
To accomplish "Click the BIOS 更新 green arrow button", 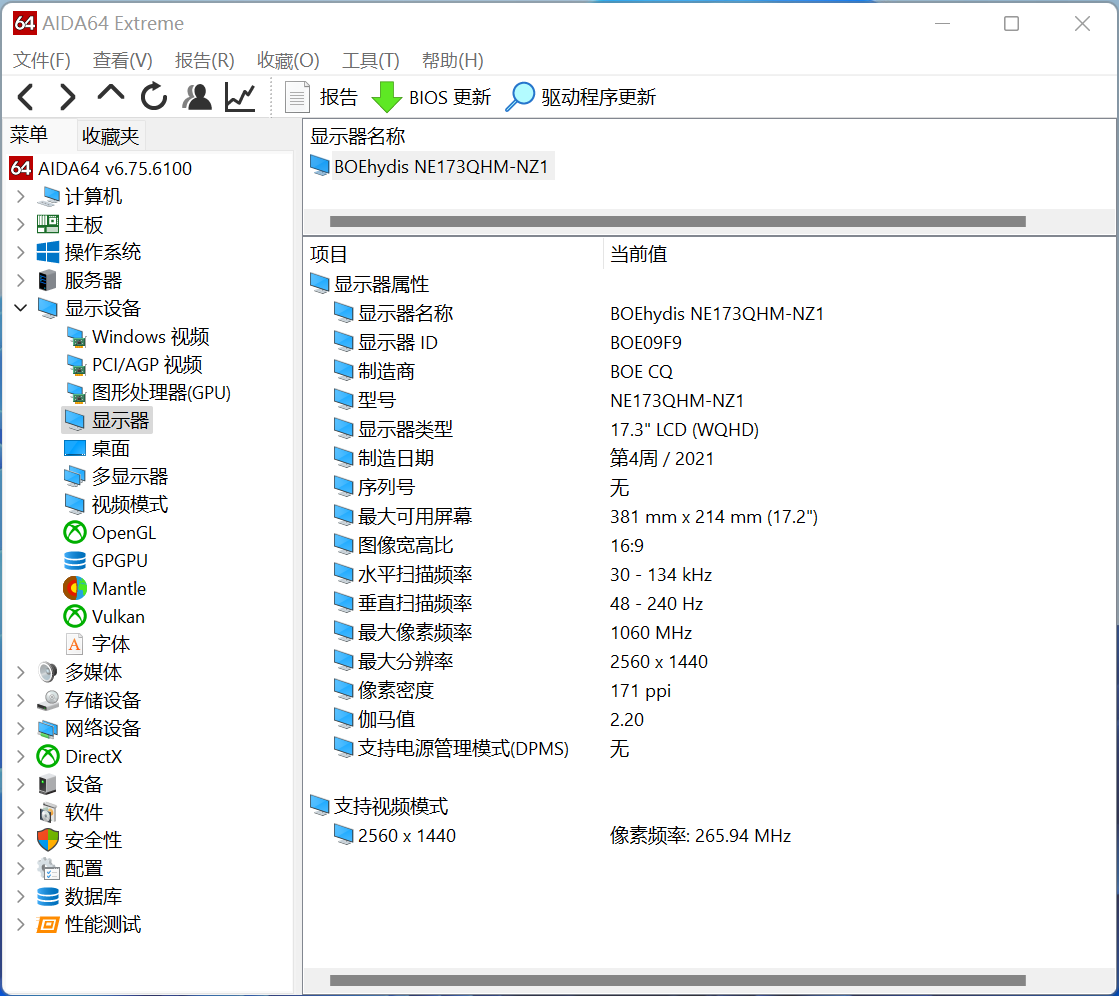I will [x=432, y=97].
